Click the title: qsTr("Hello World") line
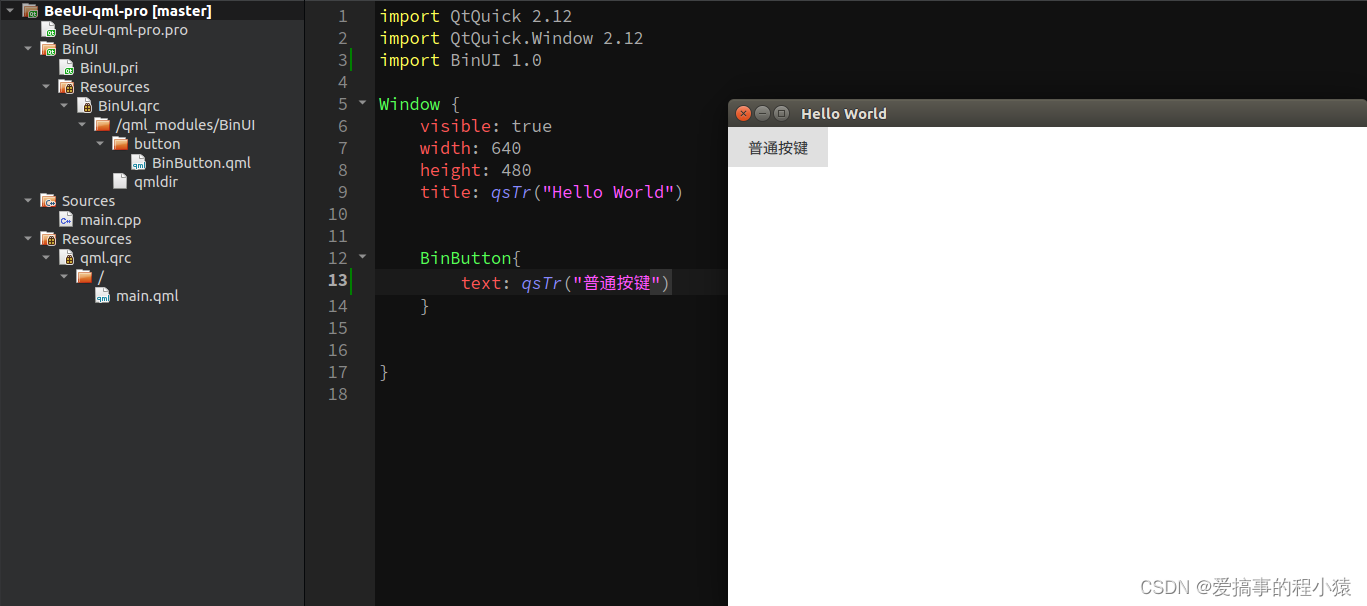The image size is (1367, 606). pos(552,192)
